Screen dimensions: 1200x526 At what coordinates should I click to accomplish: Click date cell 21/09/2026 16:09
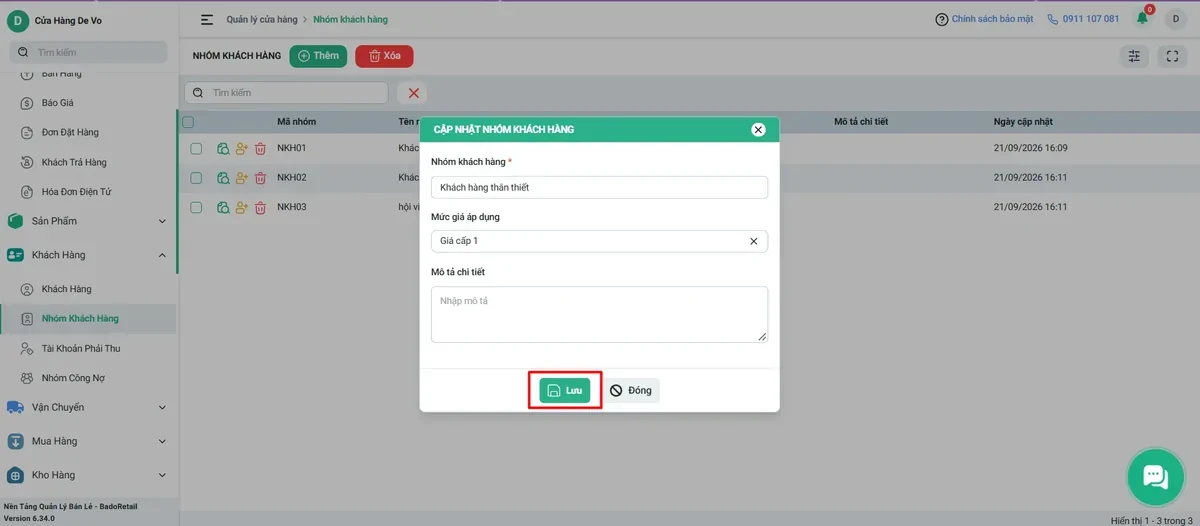coord(1031,149)
